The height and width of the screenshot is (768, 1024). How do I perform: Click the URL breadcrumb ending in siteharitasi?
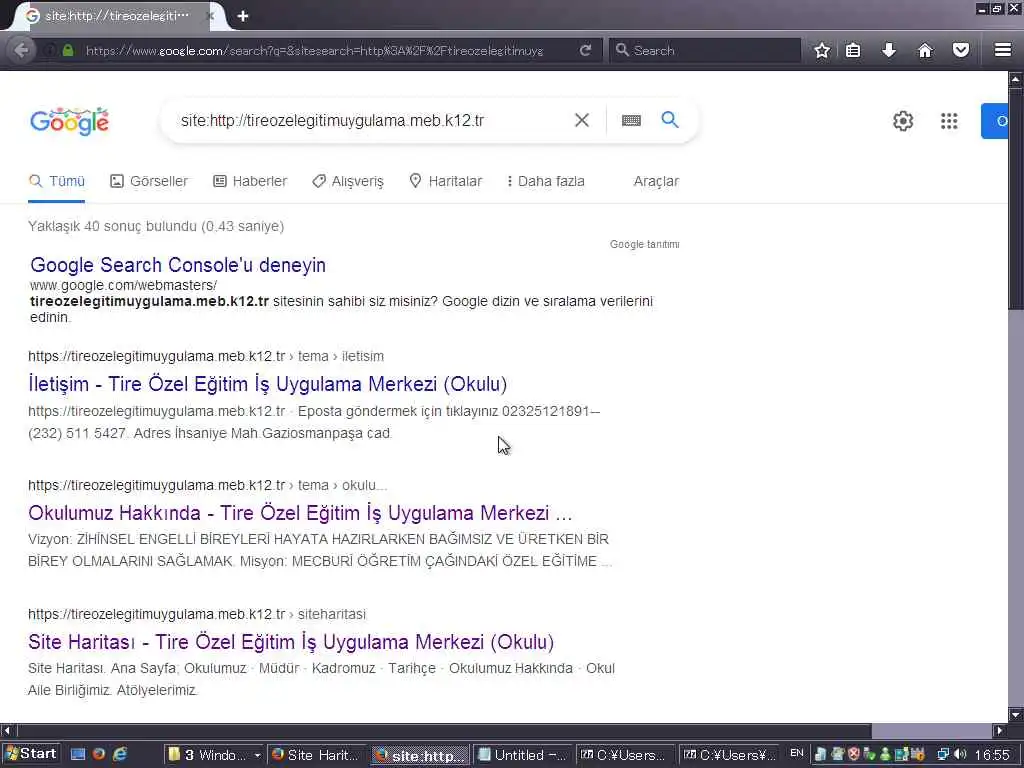(x=197, y=615)
